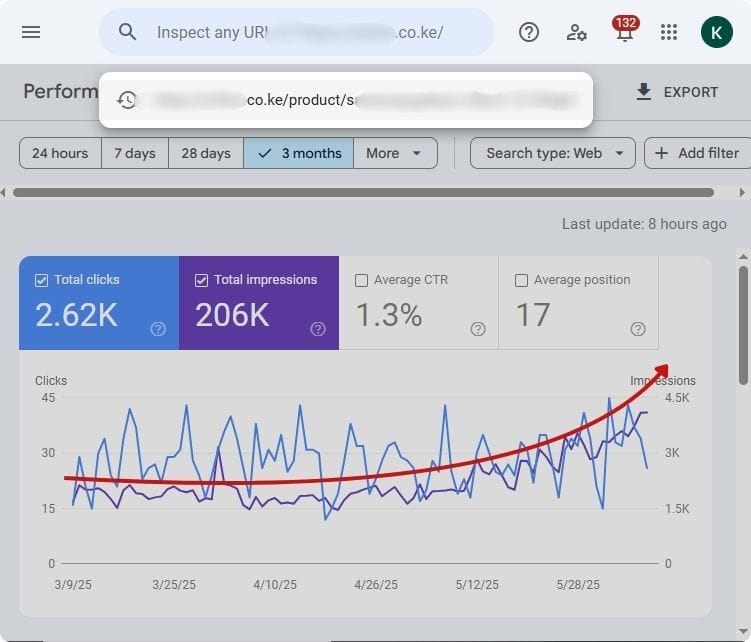The image size is (751, 642).
Task: Enable the Average position checkbox
Action: point(521,280)
